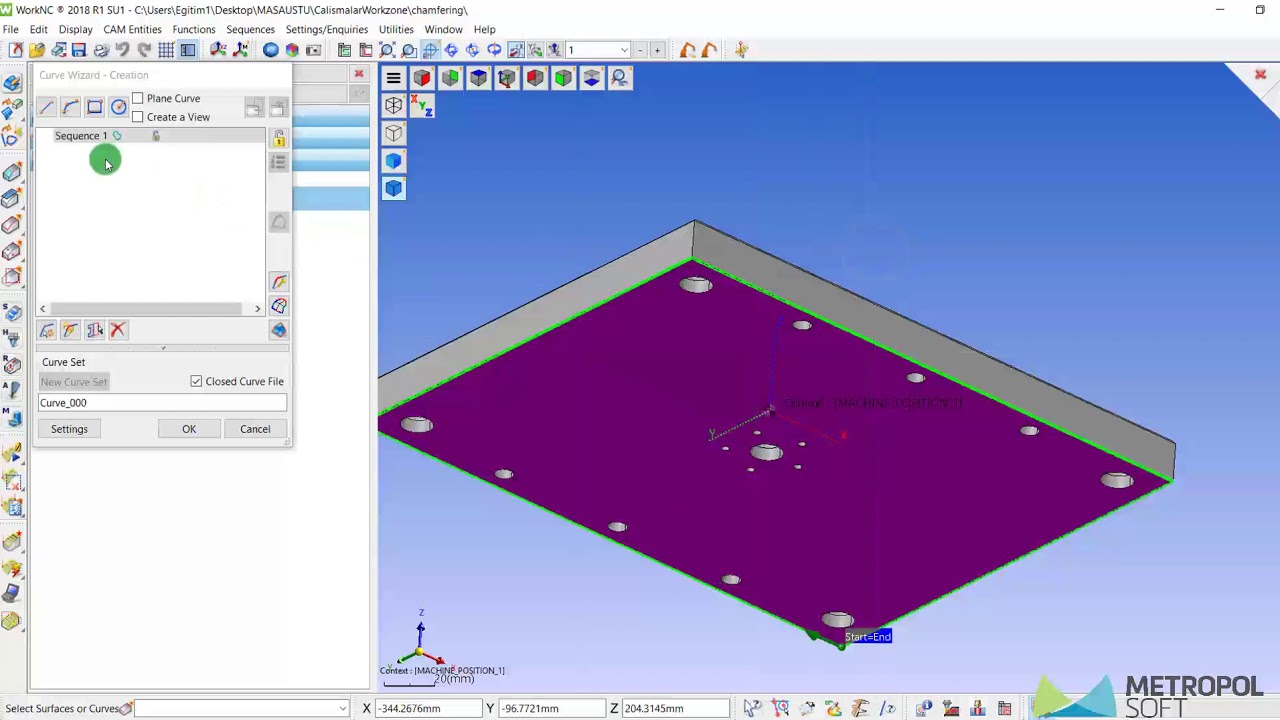This screenshot has height=720, width=1280.
Task: Select the line curve tool in Curve Wizard
Action: tap(47, 107)
